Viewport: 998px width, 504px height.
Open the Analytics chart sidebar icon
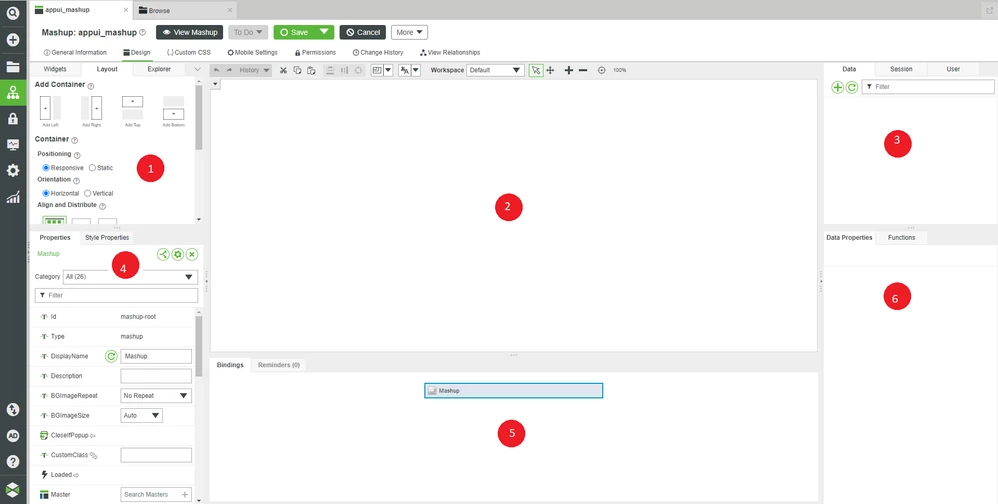tap(13, 197)
